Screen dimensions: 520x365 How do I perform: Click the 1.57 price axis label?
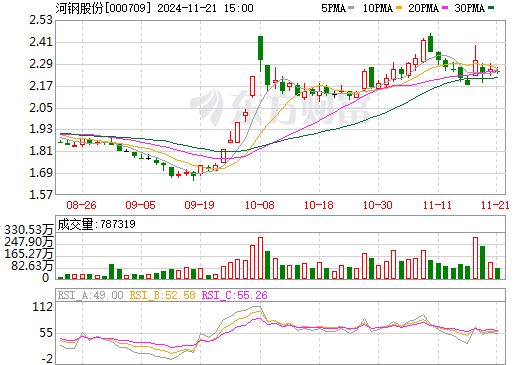[41, 194]
